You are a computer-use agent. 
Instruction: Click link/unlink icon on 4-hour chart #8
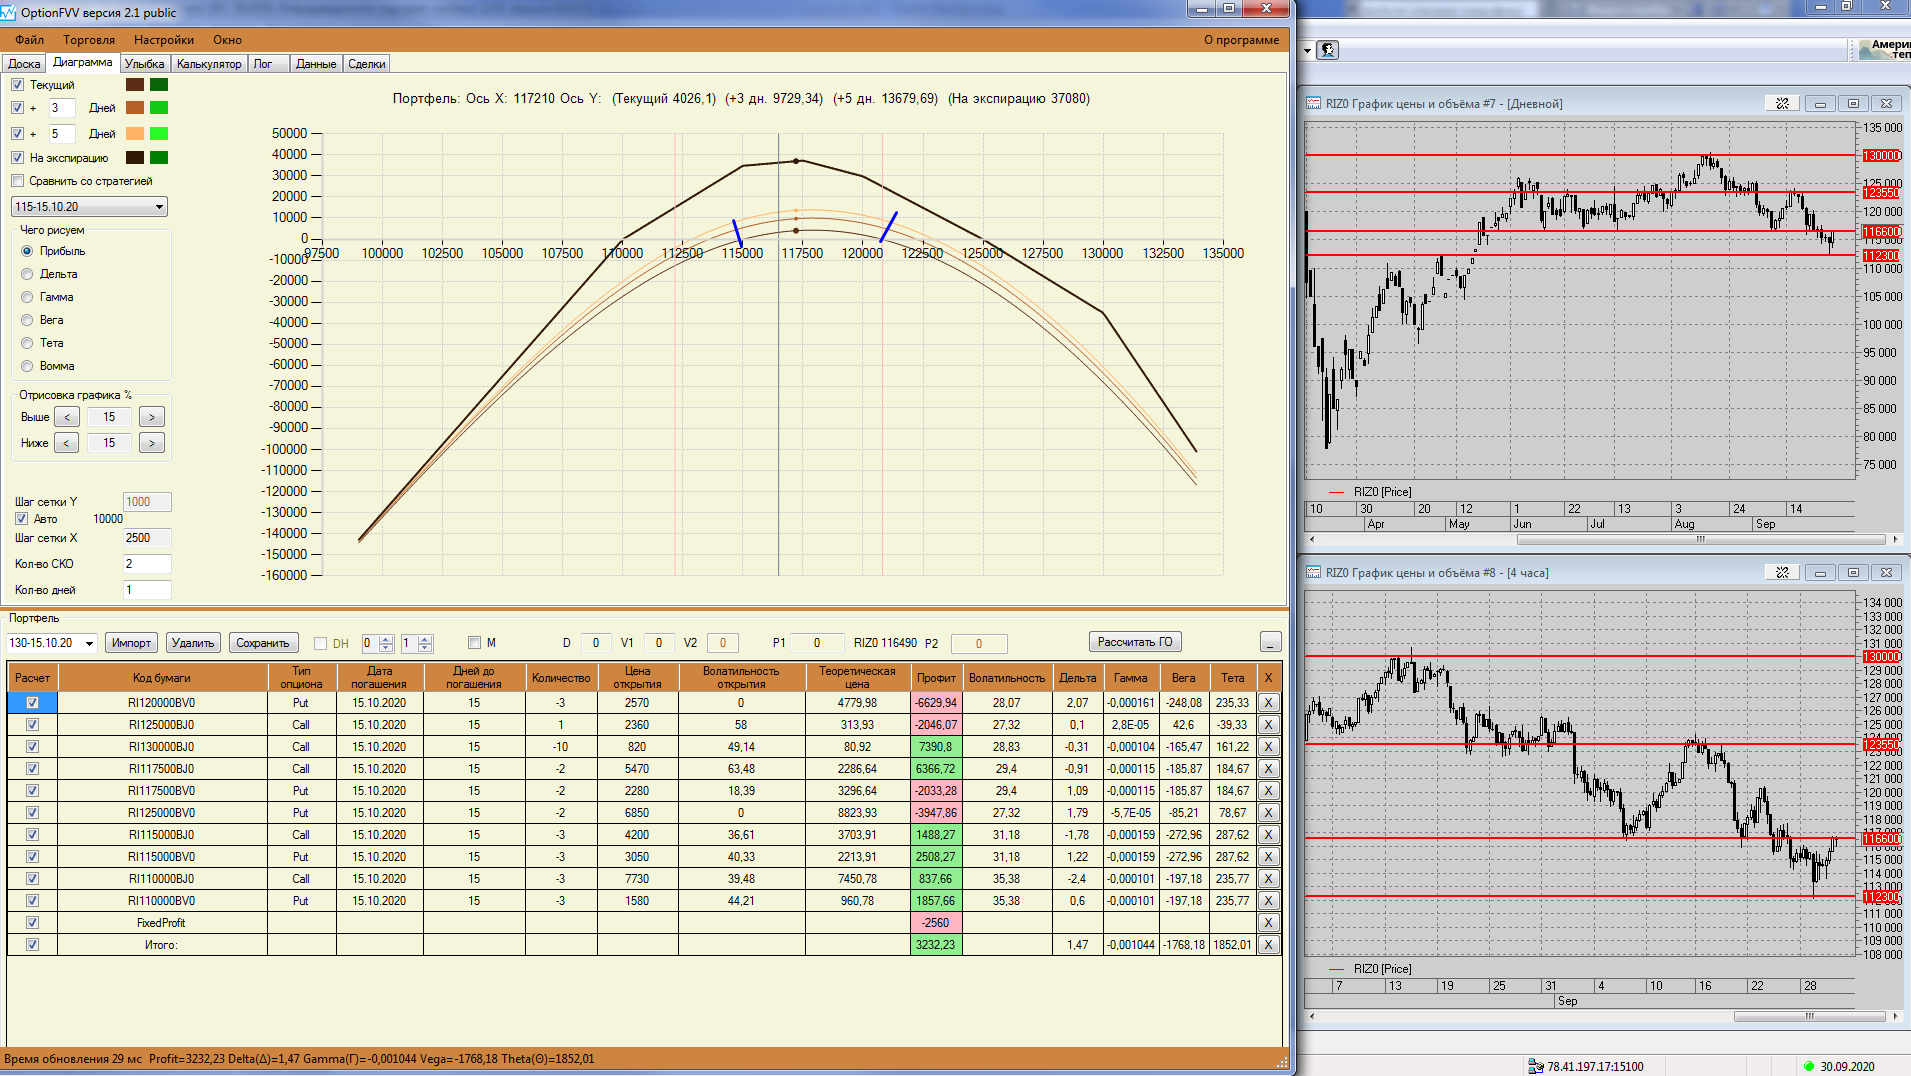[x=1782, y=573]
